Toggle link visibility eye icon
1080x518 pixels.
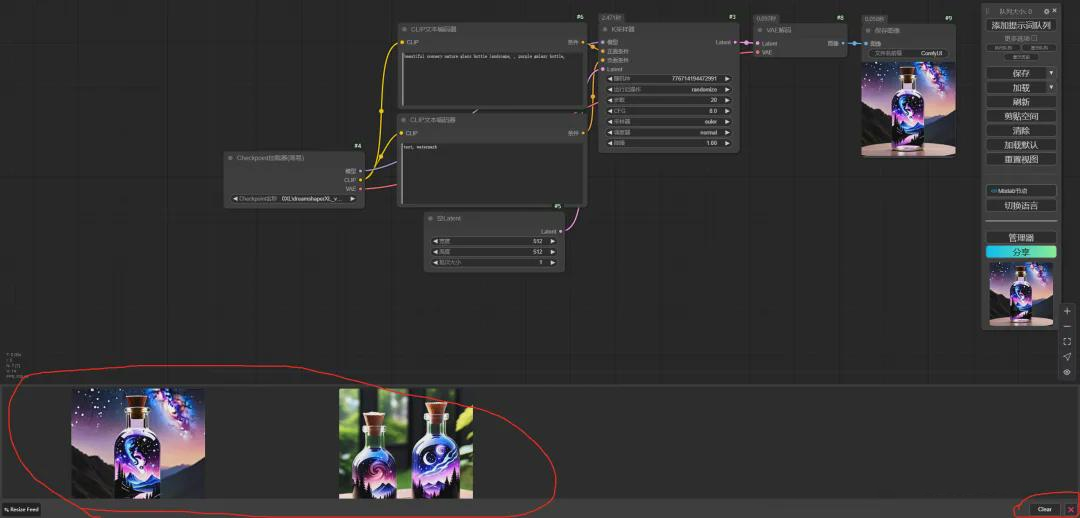coord(1067,372)
